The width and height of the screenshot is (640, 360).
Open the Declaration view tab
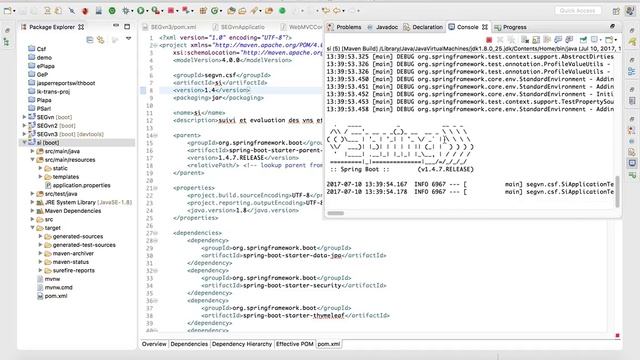(x=423, y=27)
